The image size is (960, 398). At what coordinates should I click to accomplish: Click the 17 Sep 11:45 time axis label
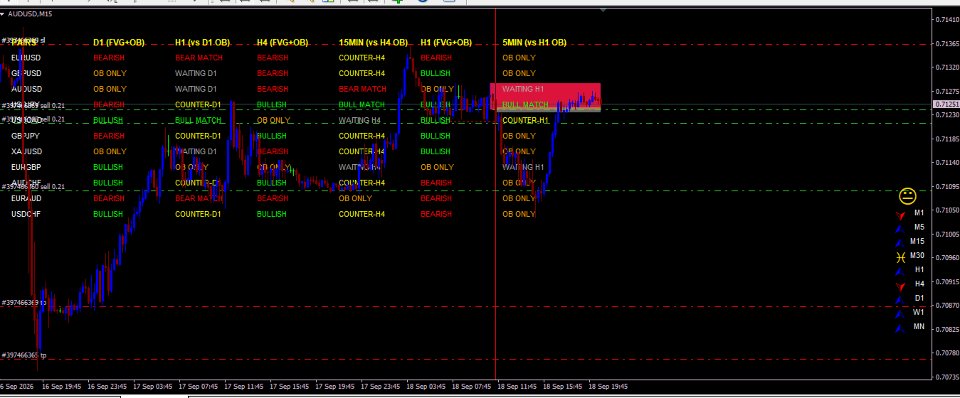244,386
